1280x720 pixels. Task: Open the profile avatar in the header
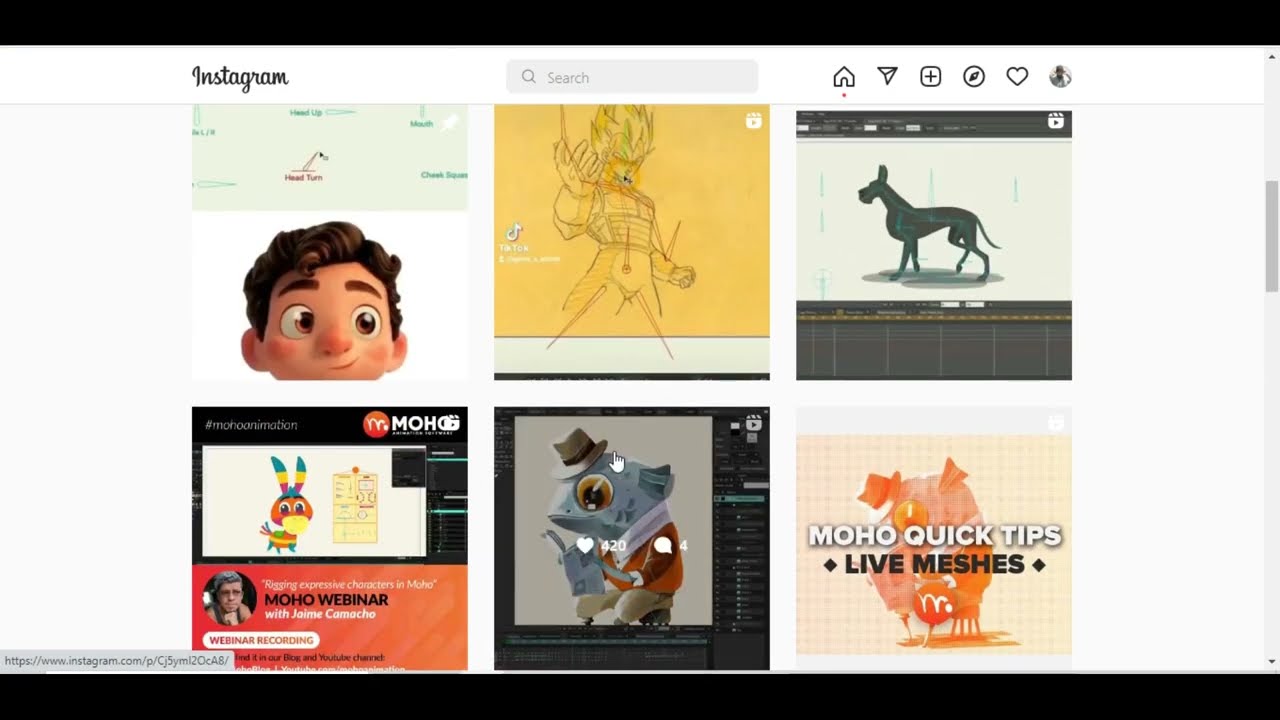pos(1060,77)
